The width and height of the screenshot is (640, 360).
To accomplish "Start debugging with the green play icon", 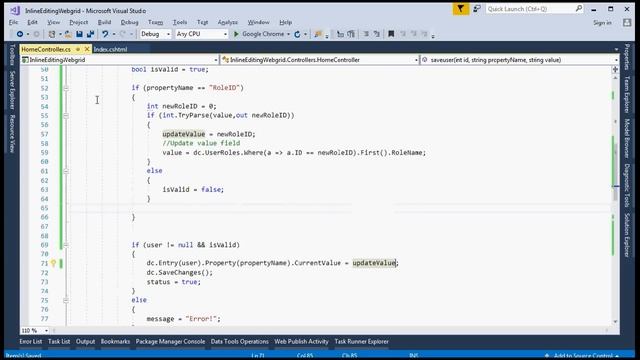I will [x=236, y=34].
